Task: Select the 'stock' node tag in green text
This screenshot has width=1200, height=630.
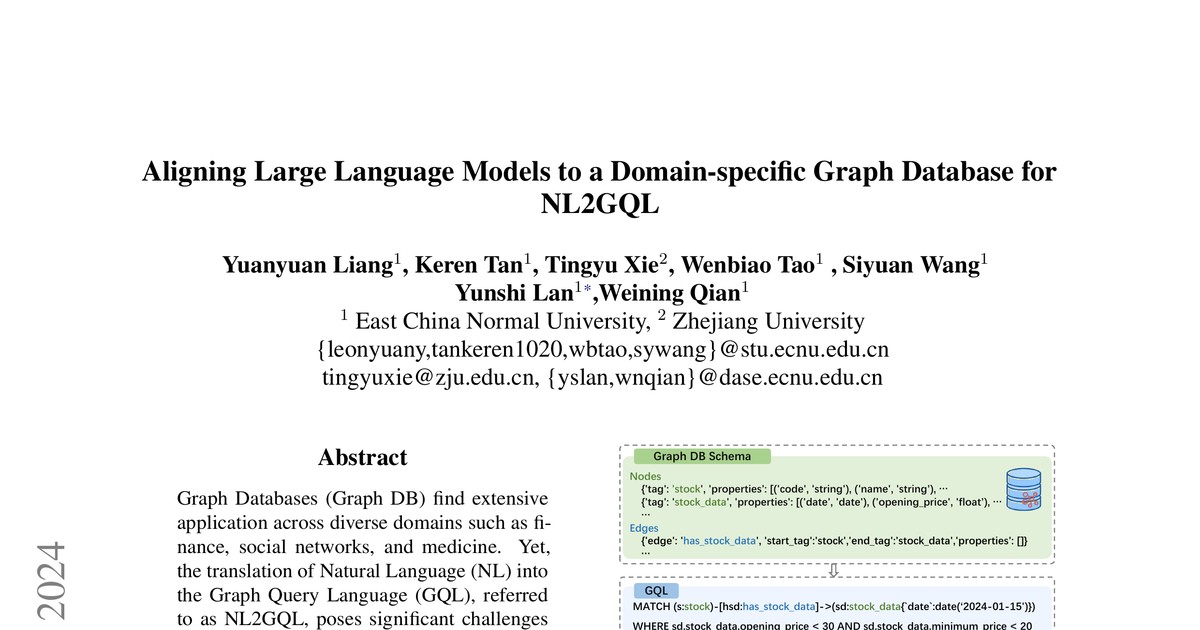Action: [687, 488]
